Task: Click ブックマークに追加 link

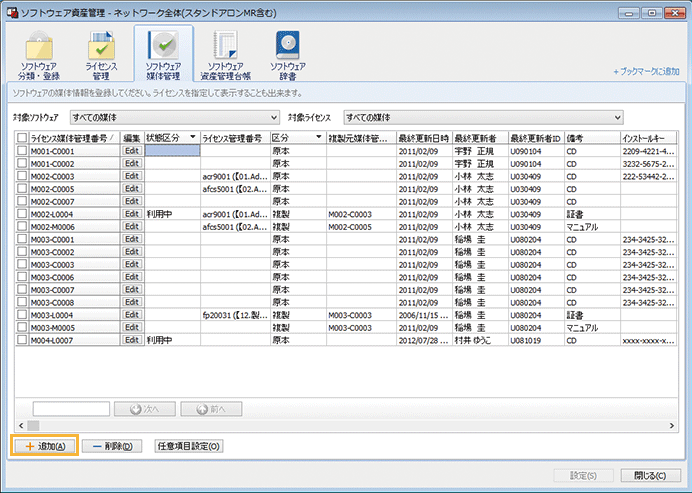Action: pos(646,72)
